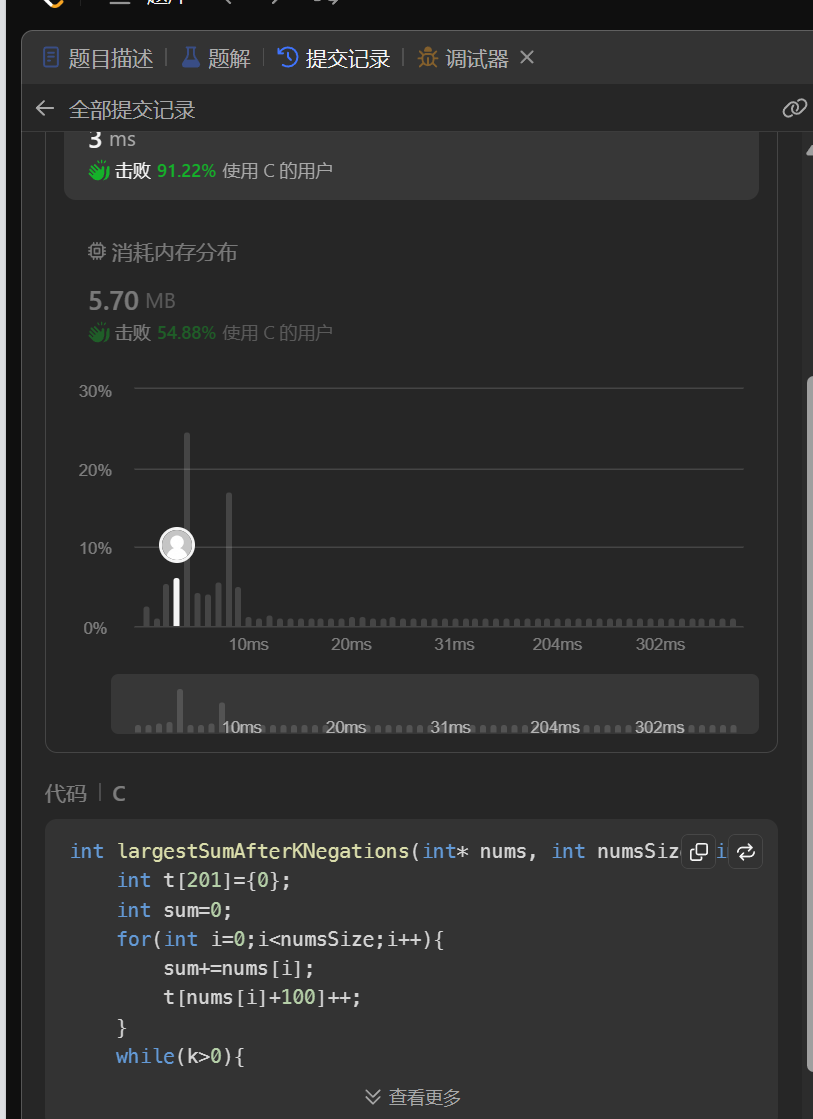Expand the code with 查看更多
Viewport: 813px width, 1119px height.
click(413, 1097)
